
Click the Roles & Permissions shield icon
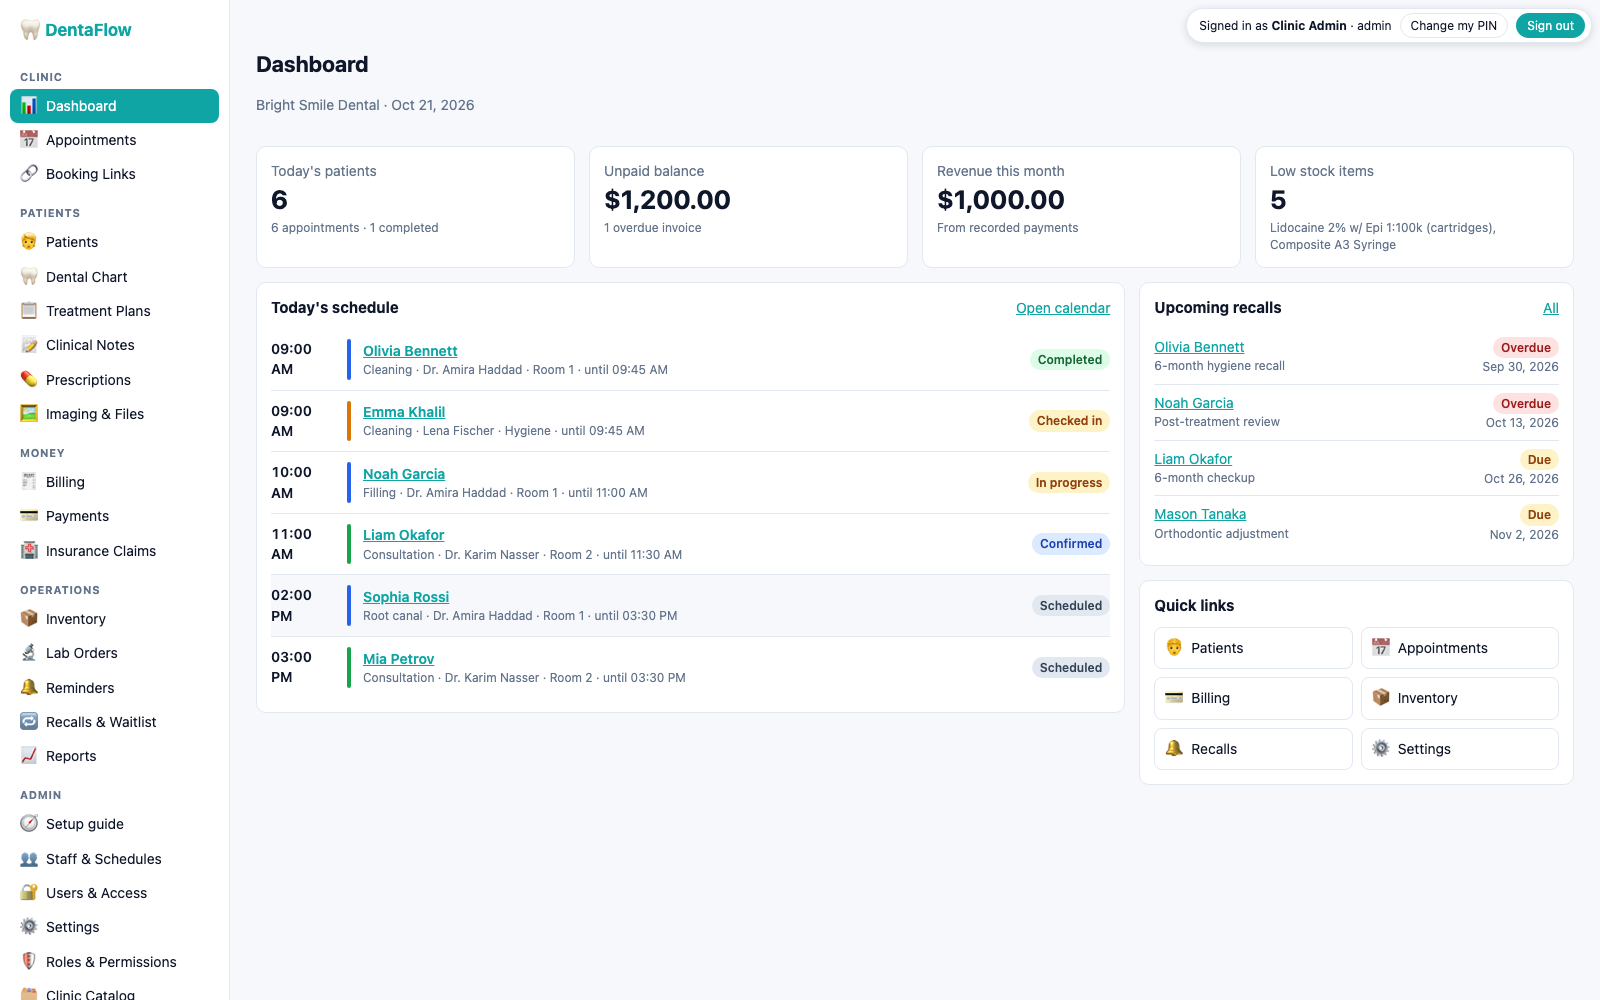29,962
